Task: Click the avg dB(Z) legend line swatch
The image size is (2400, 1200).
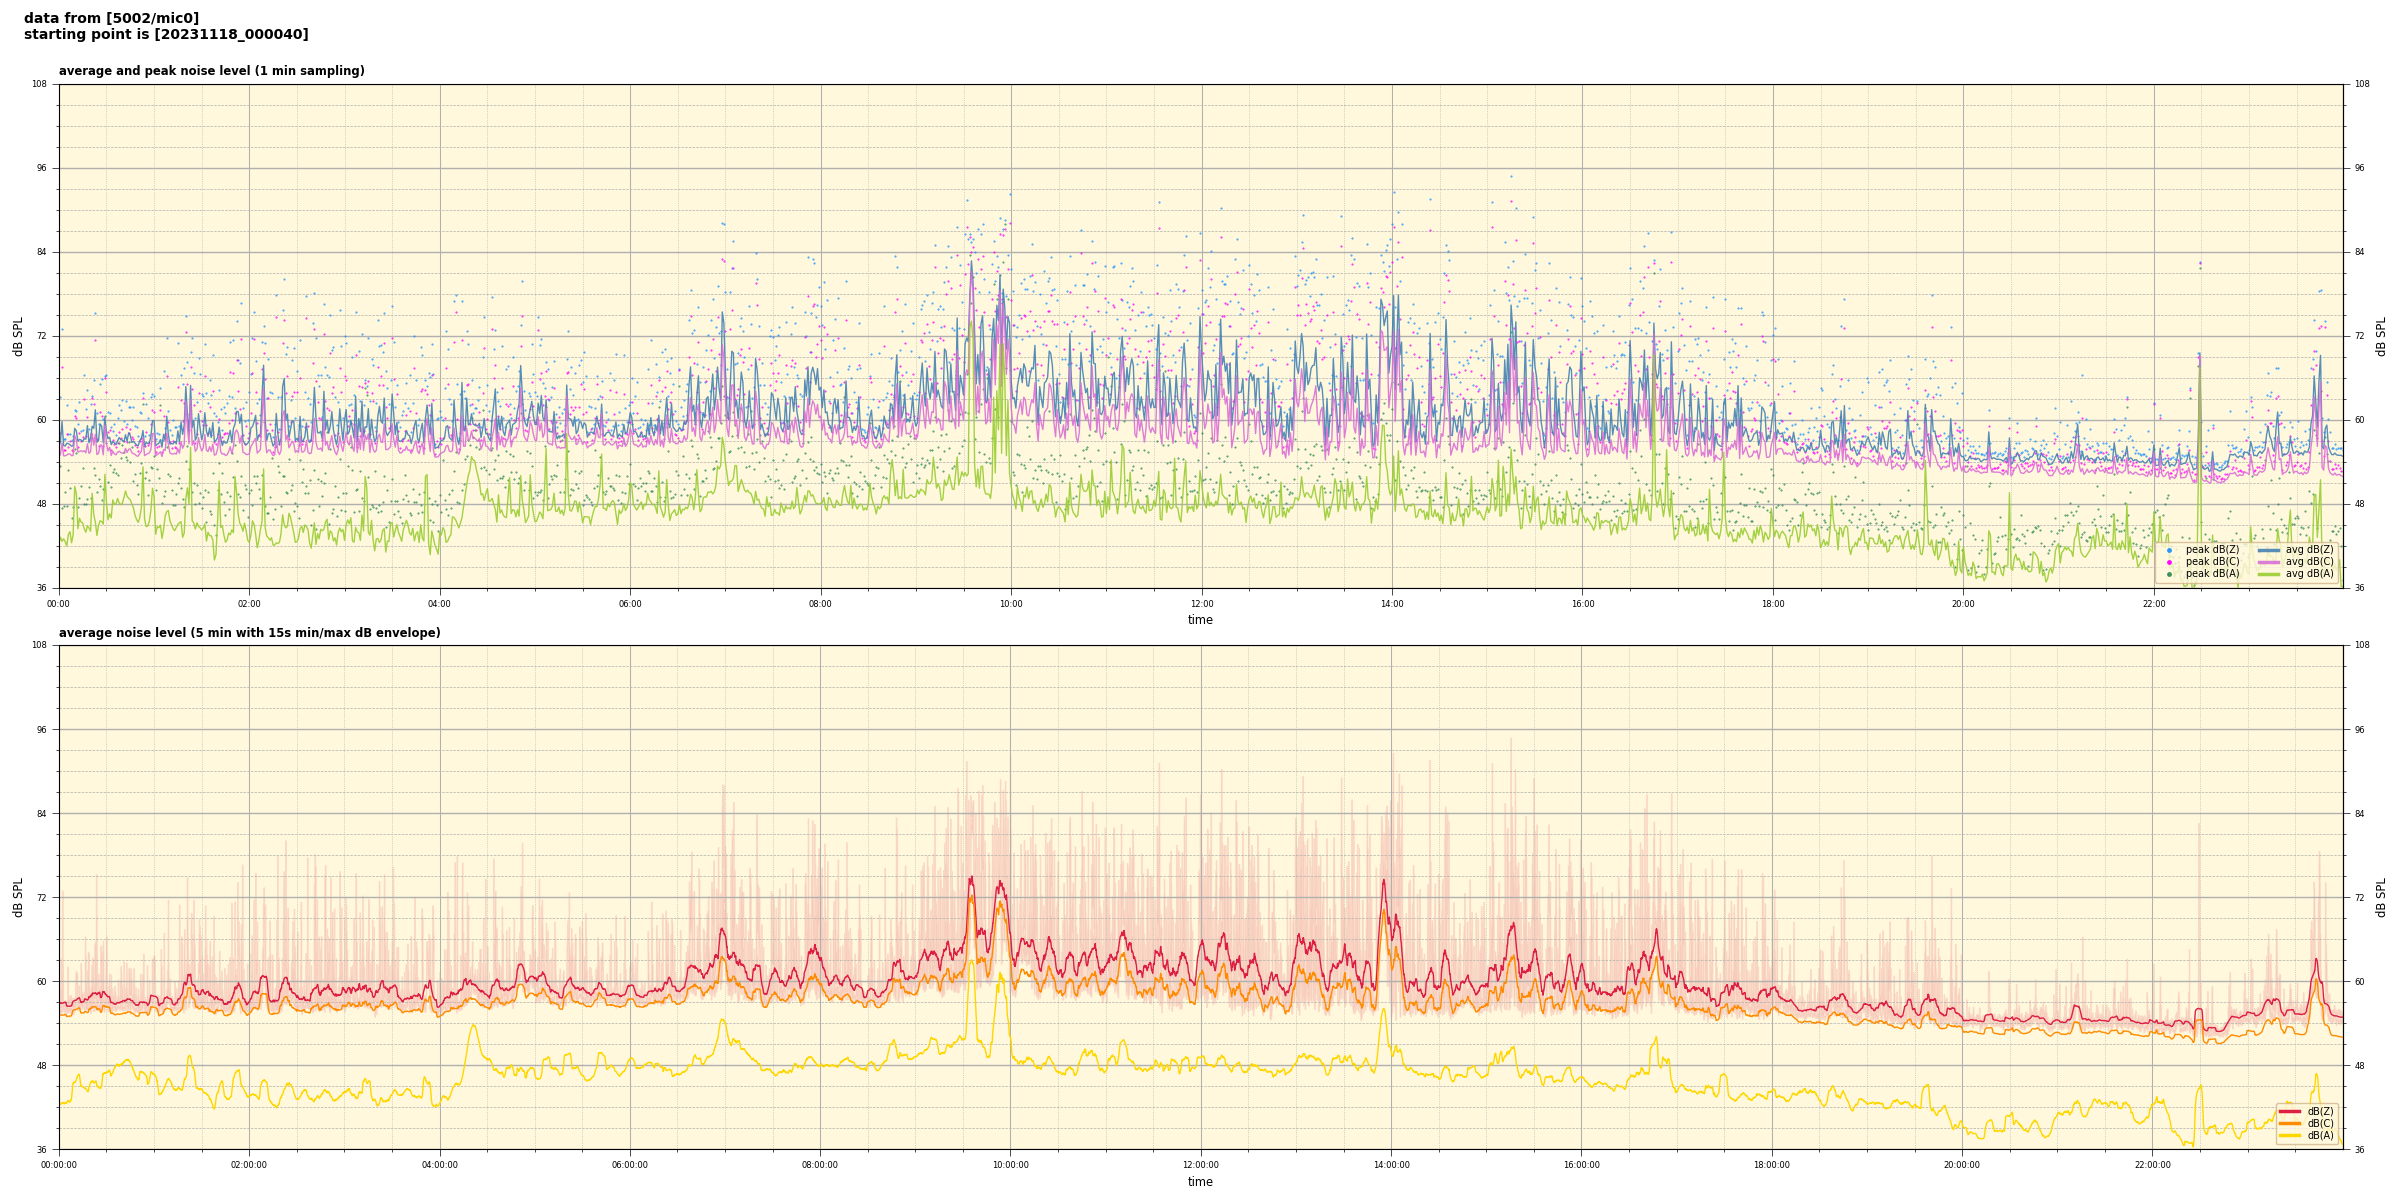Action: [2268, 550]
